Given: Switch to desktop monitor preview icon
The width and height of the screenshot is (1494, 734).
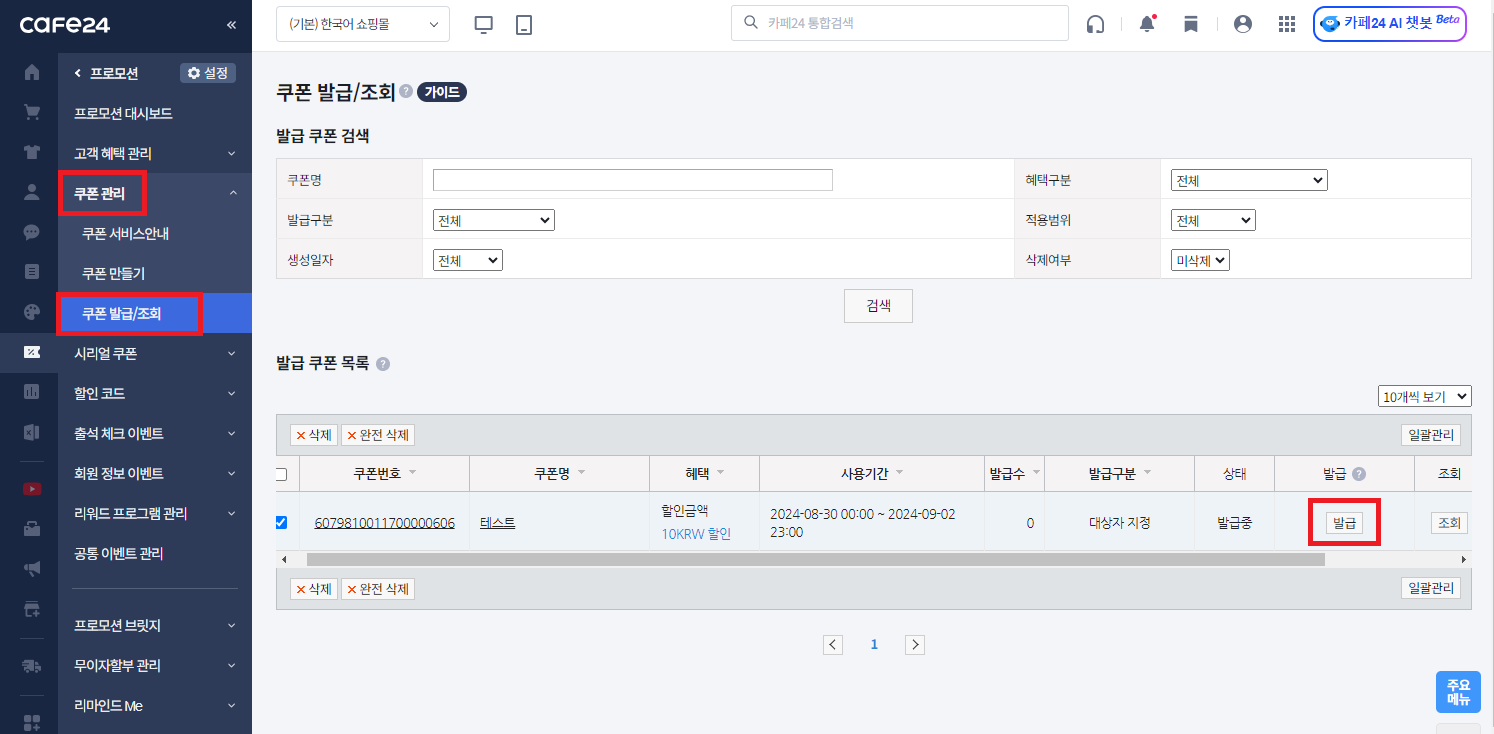Looking at the screenshot, I should [x=484, y=25].
